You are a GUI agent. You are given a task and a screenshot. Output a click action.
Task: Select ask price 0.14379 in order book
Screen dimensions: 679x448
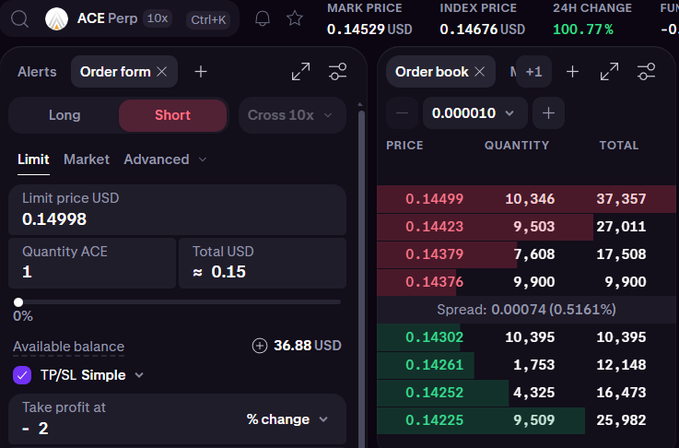(434, 255)
